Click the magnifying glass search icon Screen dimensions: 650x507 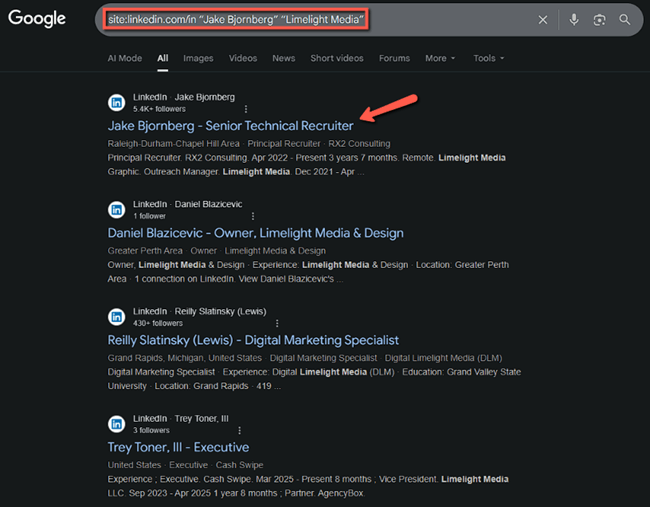(625, 20)
